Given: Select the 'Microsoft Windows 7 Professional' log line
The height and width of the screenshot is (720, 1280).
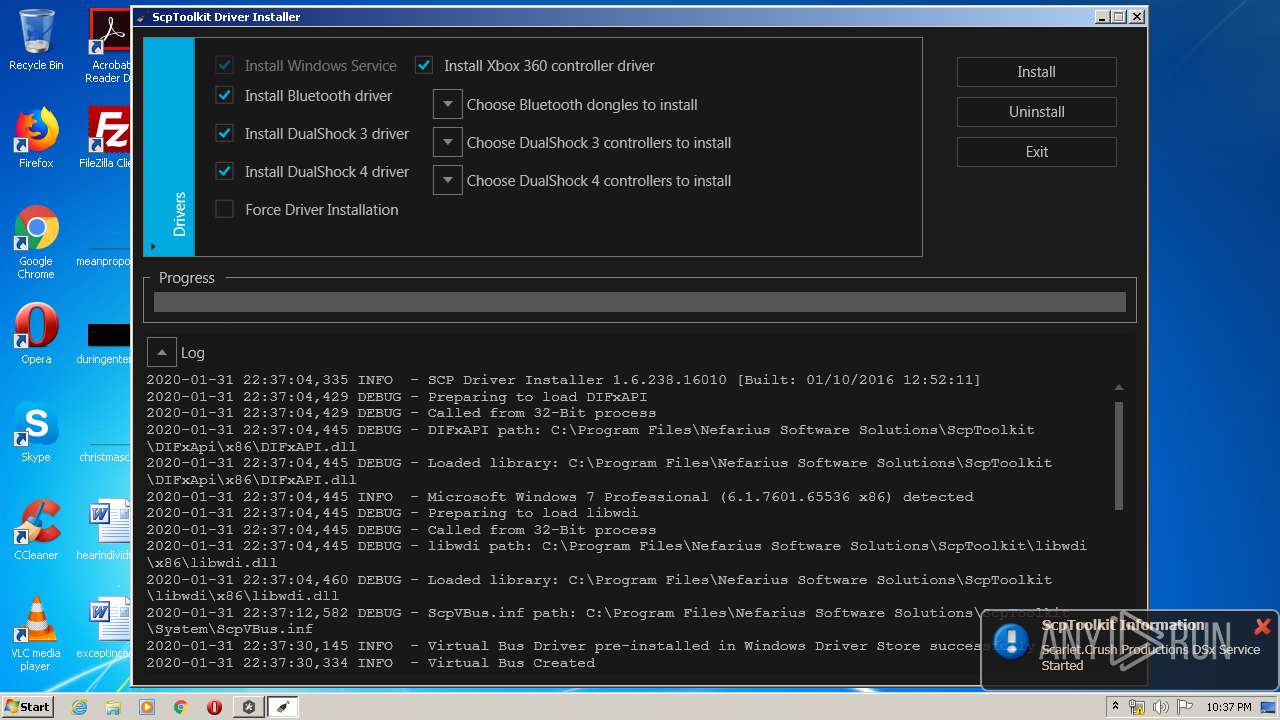Looking at the screenshot, I should coord(560,497).
